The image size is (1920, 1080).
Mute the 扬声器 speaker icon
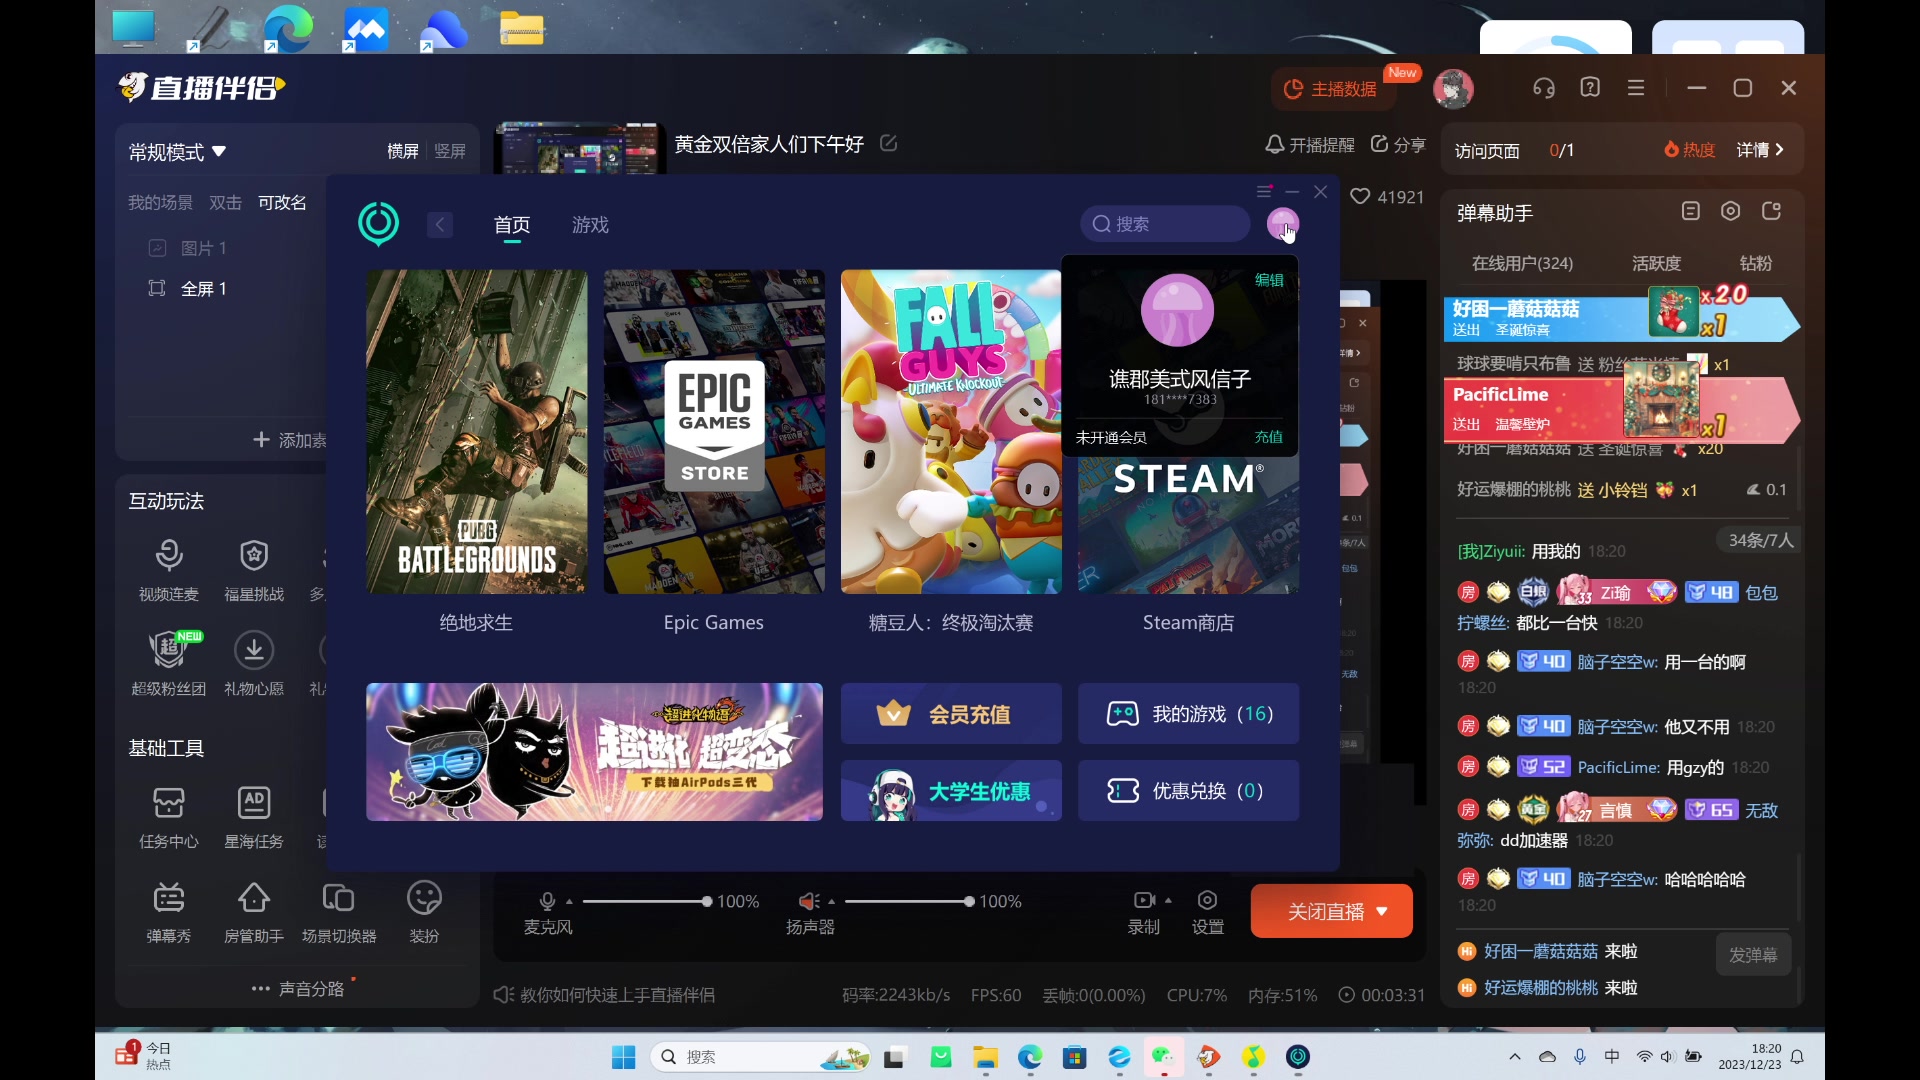pyautogui.click(x=809, y=901)
